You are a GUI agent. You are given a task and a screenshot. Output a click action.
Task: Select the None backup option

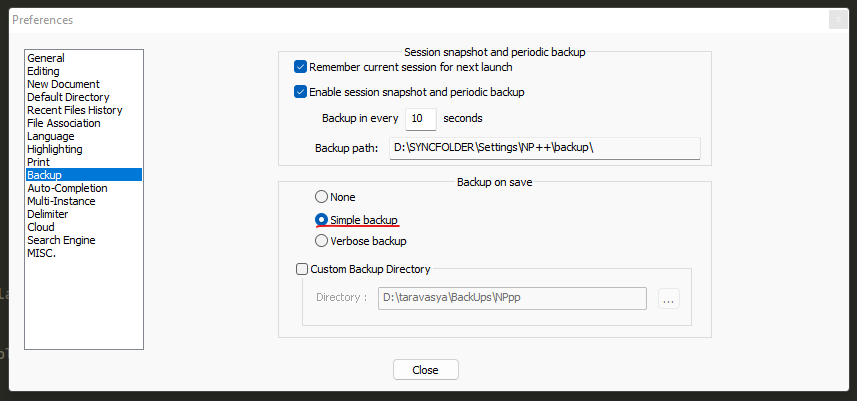(x=321, y=197)
